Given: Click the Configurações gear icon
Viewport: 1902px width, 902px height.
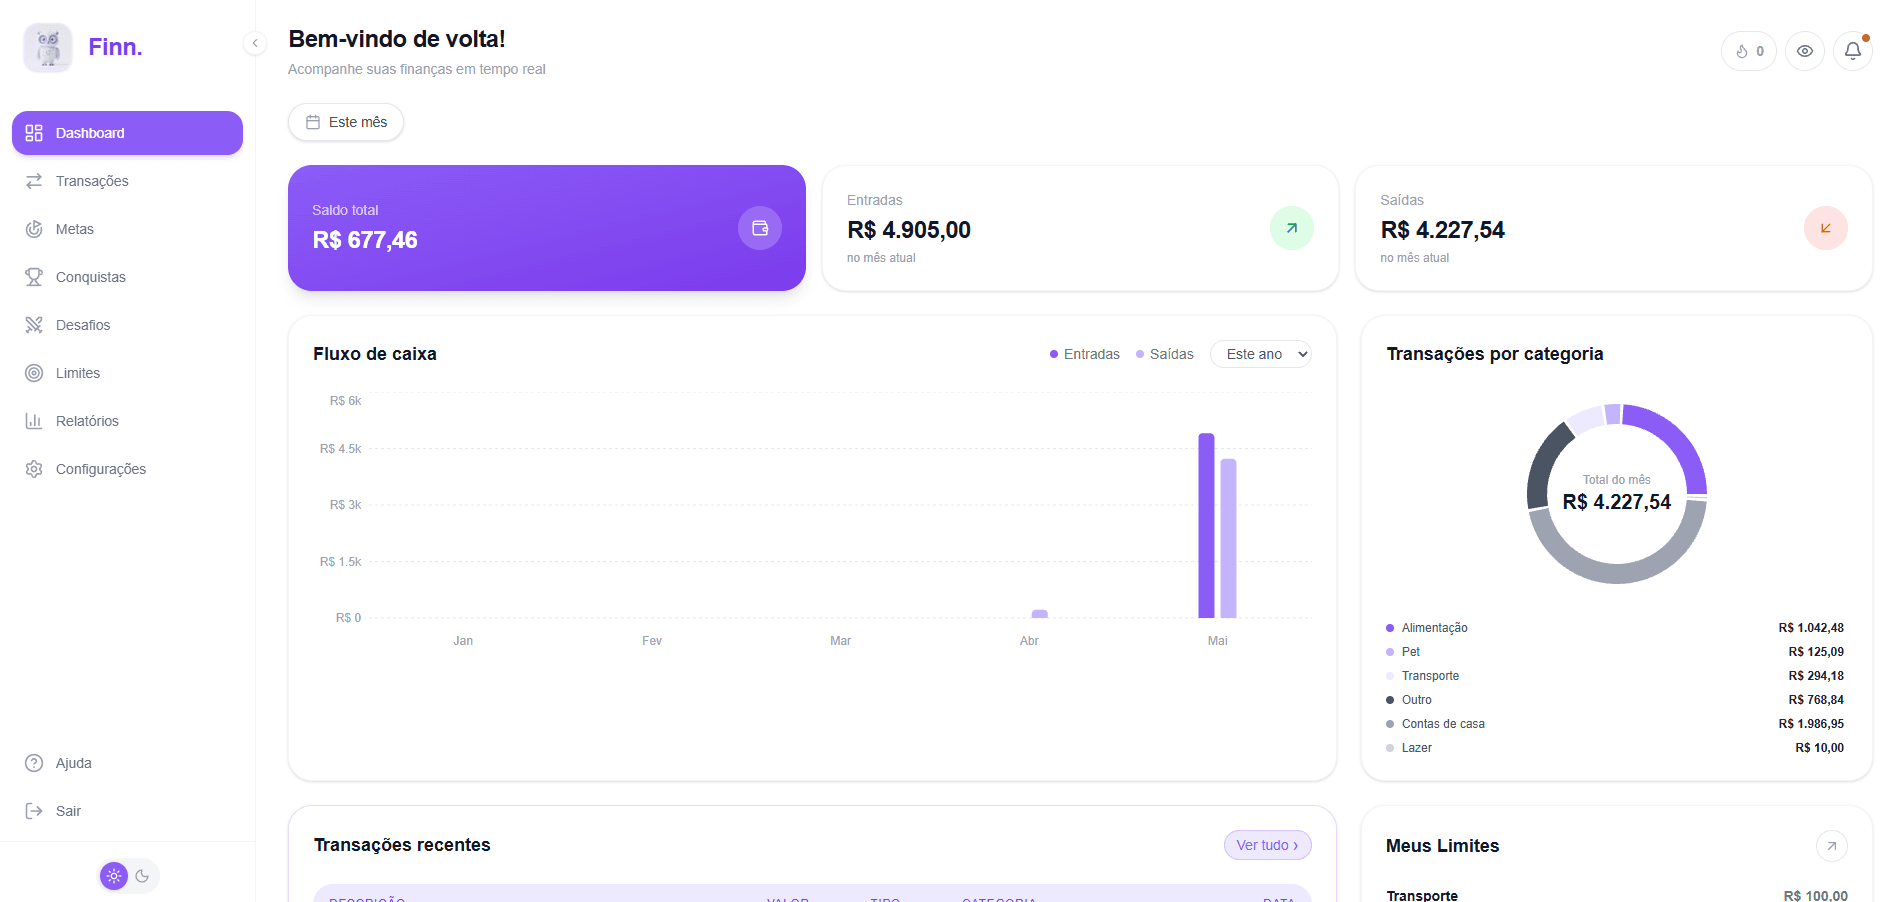Looking at the screenshot, I should click(x=34, y=469).
